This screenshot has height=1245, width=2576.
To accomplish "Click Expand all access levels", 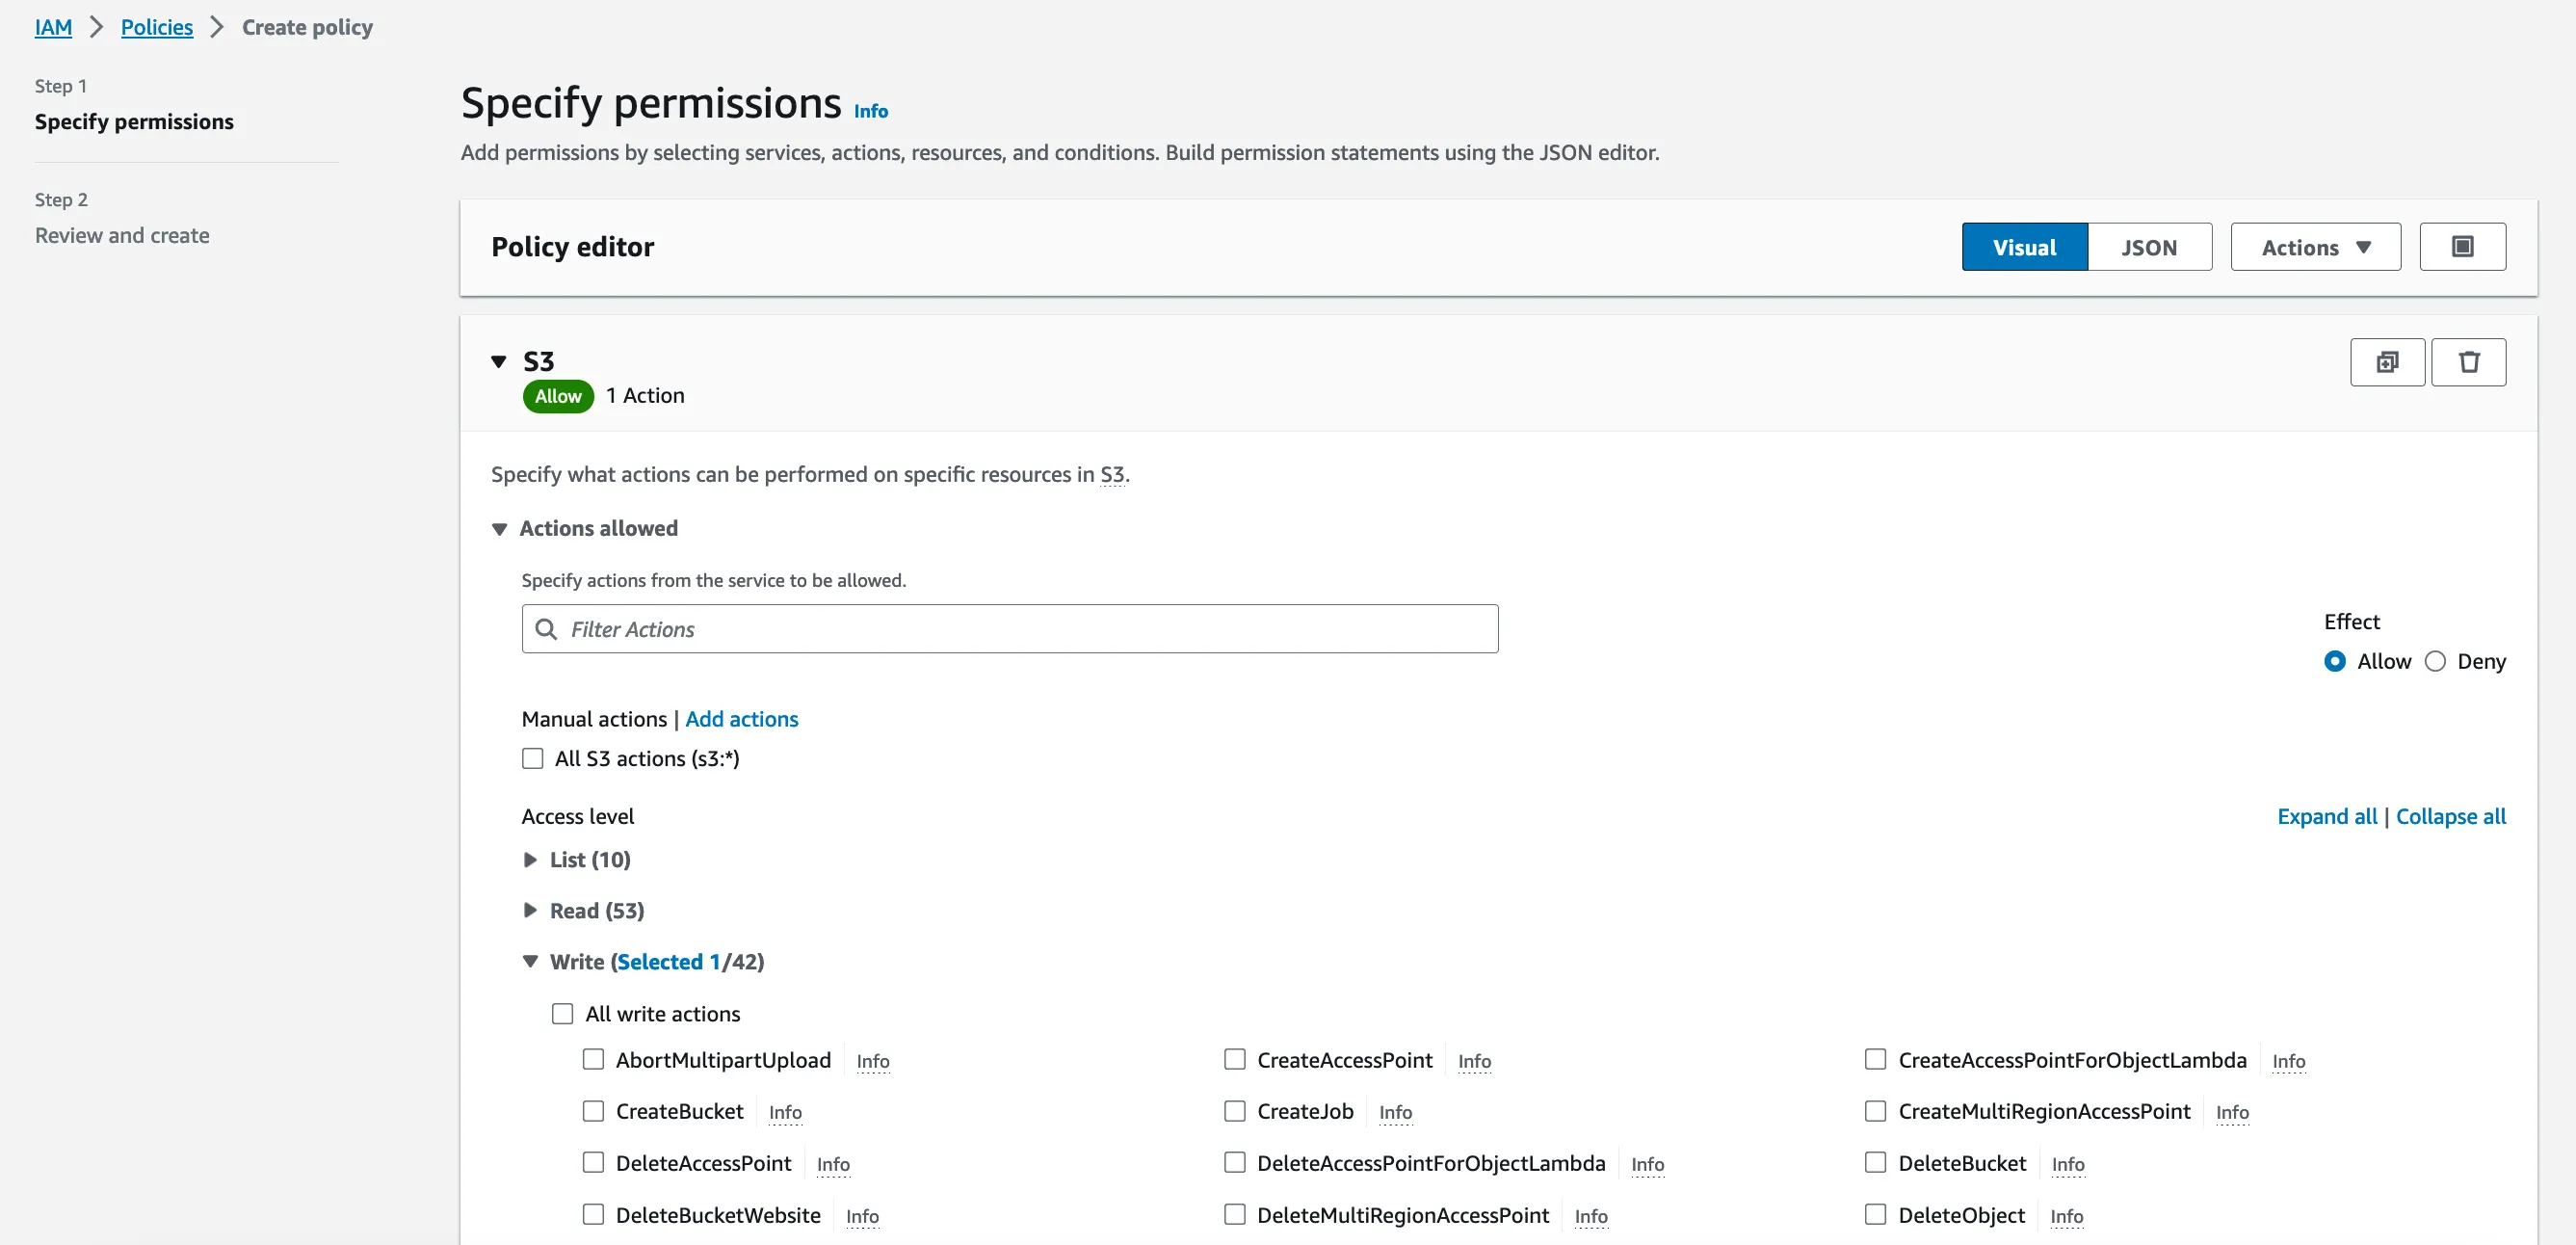I will 2327,817.
